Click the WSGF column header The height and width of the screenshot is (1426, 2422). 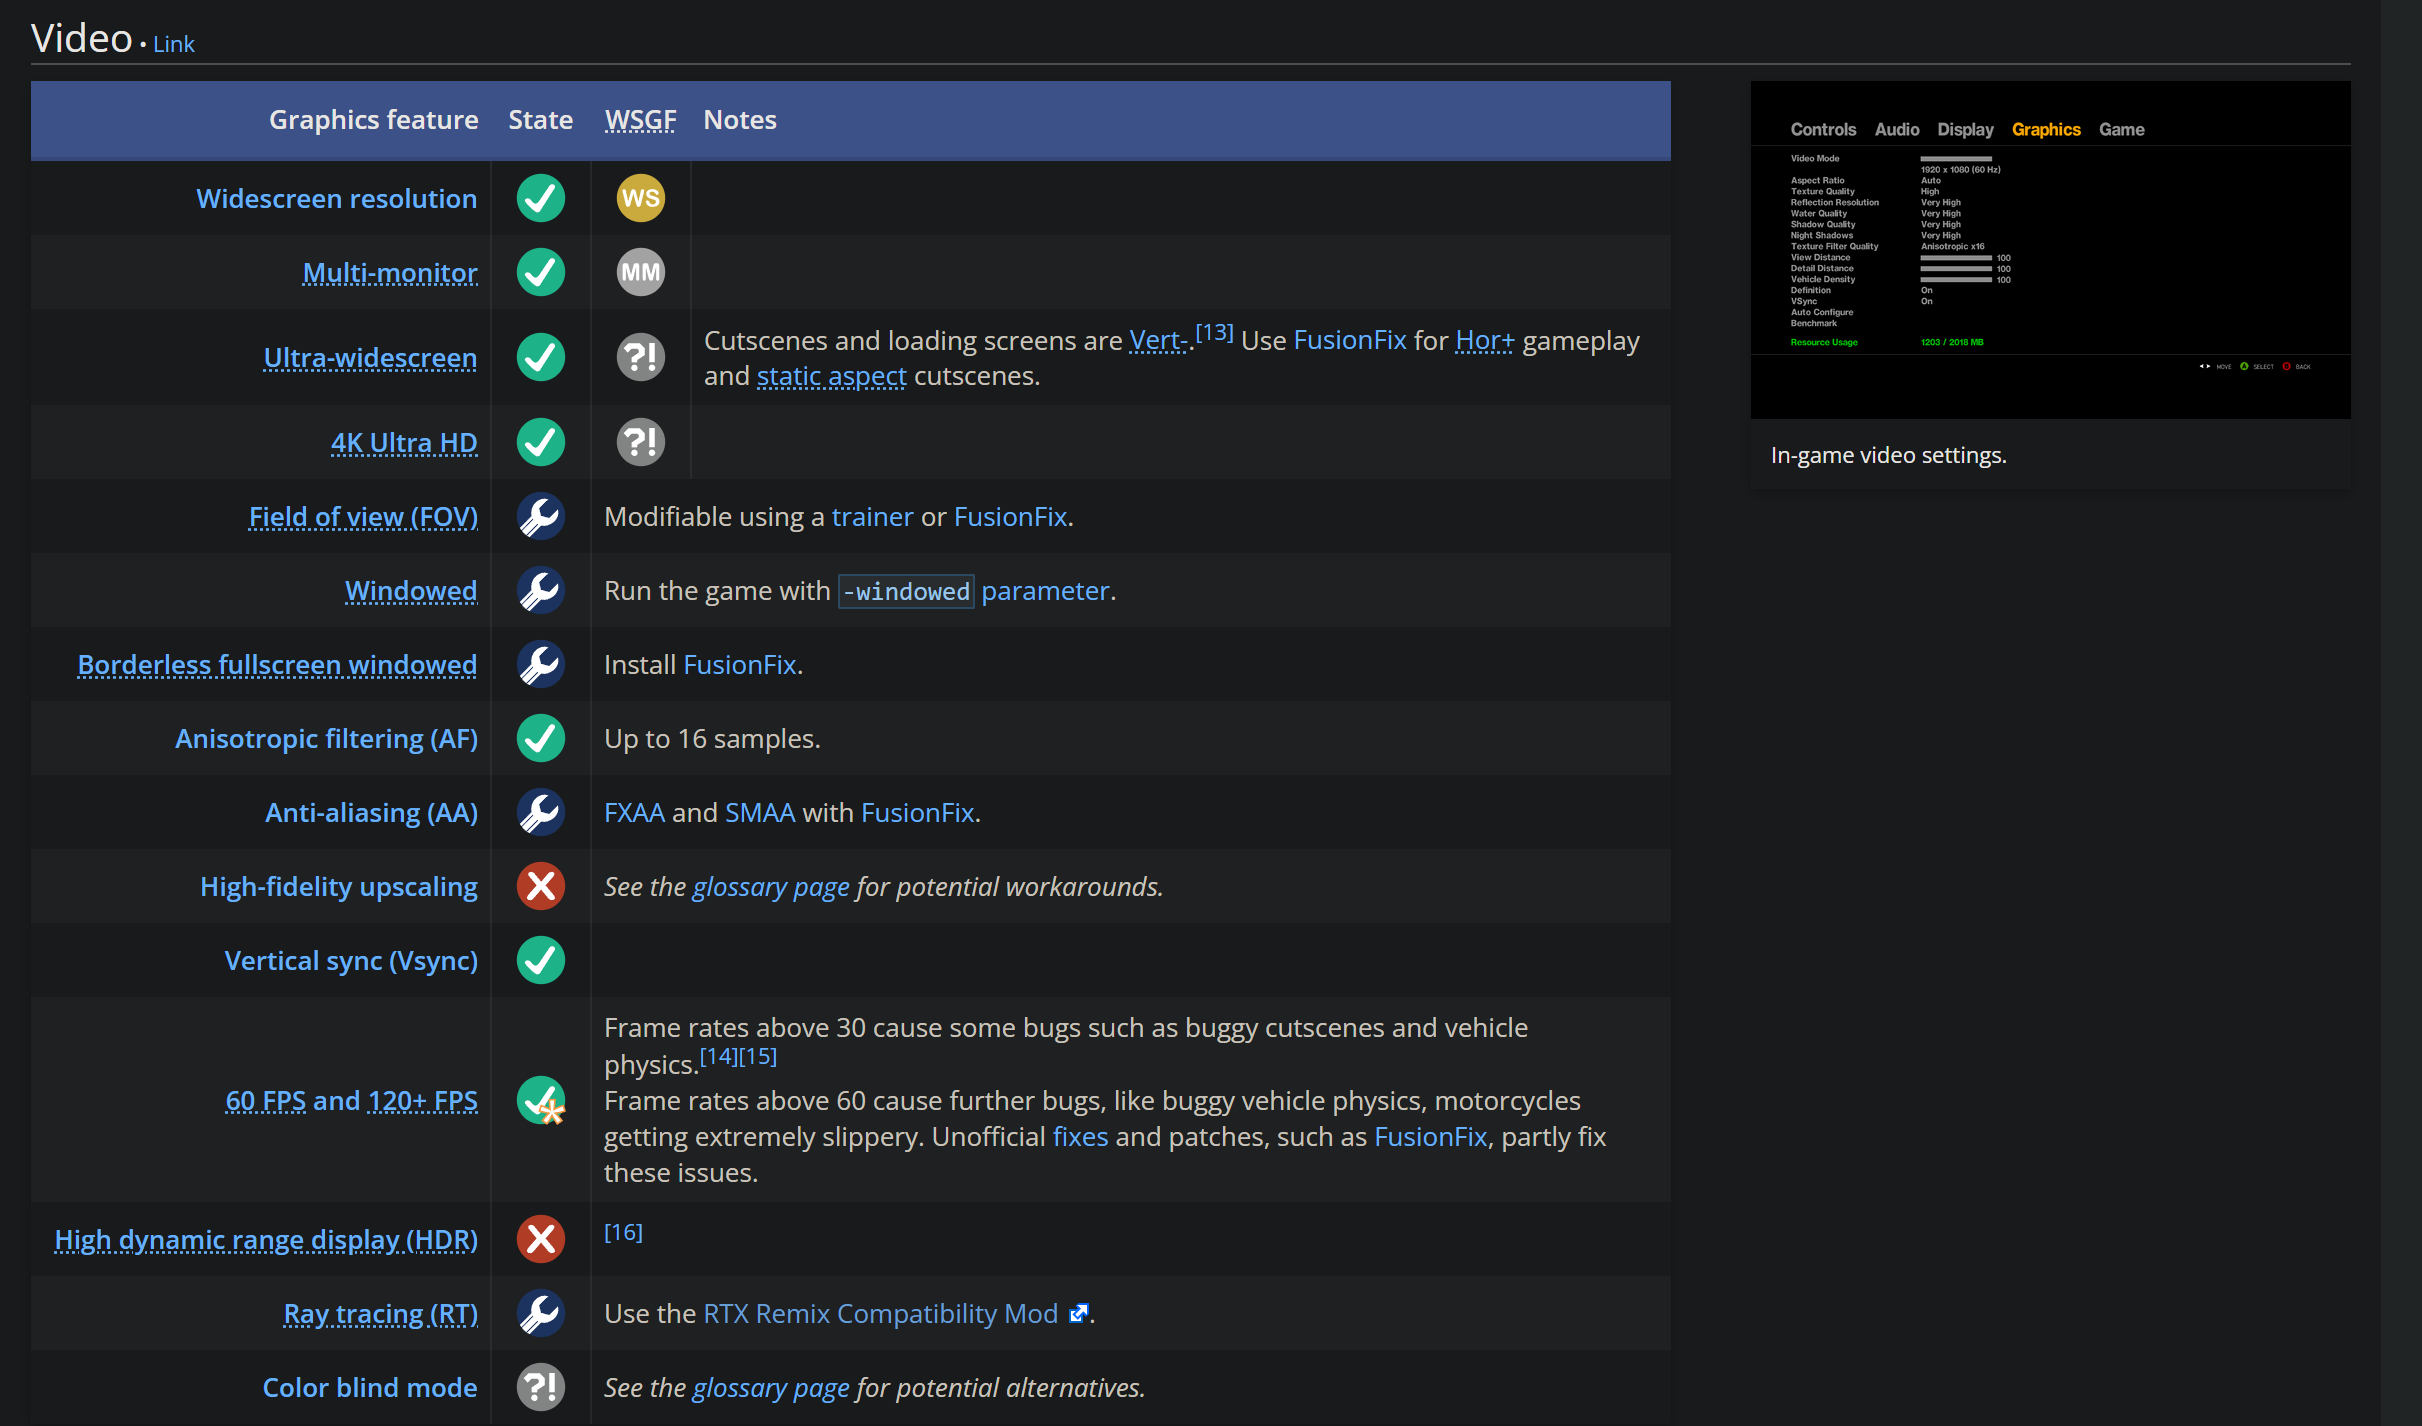point(641,120)
